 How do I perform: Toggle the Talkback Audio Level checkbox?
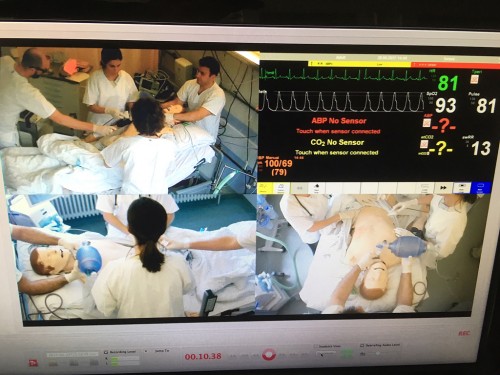tap(362, 346)
